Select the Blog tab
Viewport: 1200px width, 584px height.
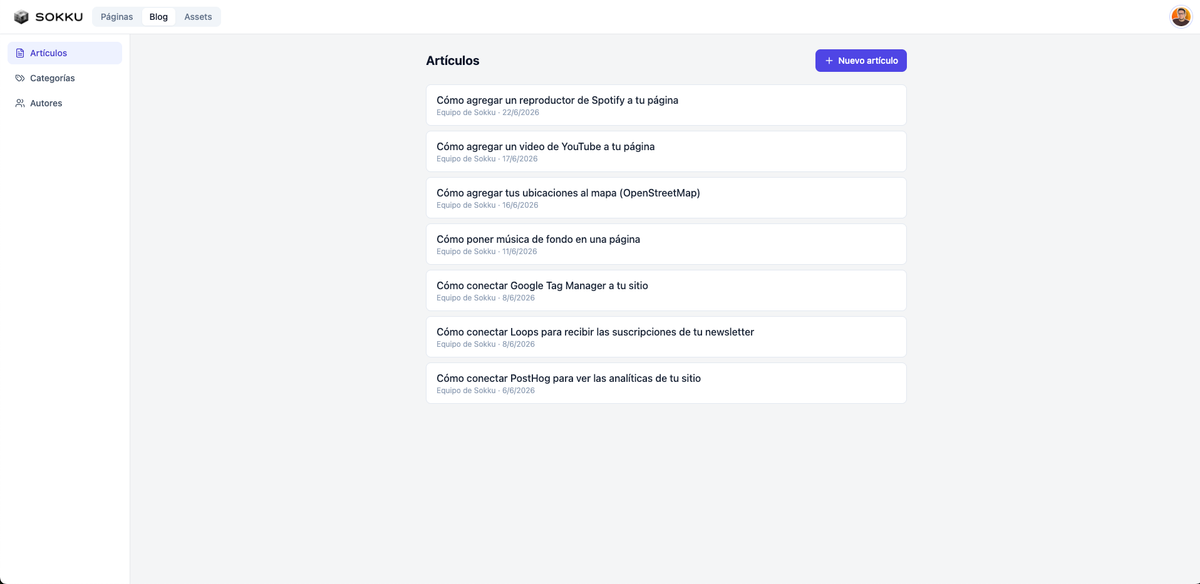(x=158, y=17)
